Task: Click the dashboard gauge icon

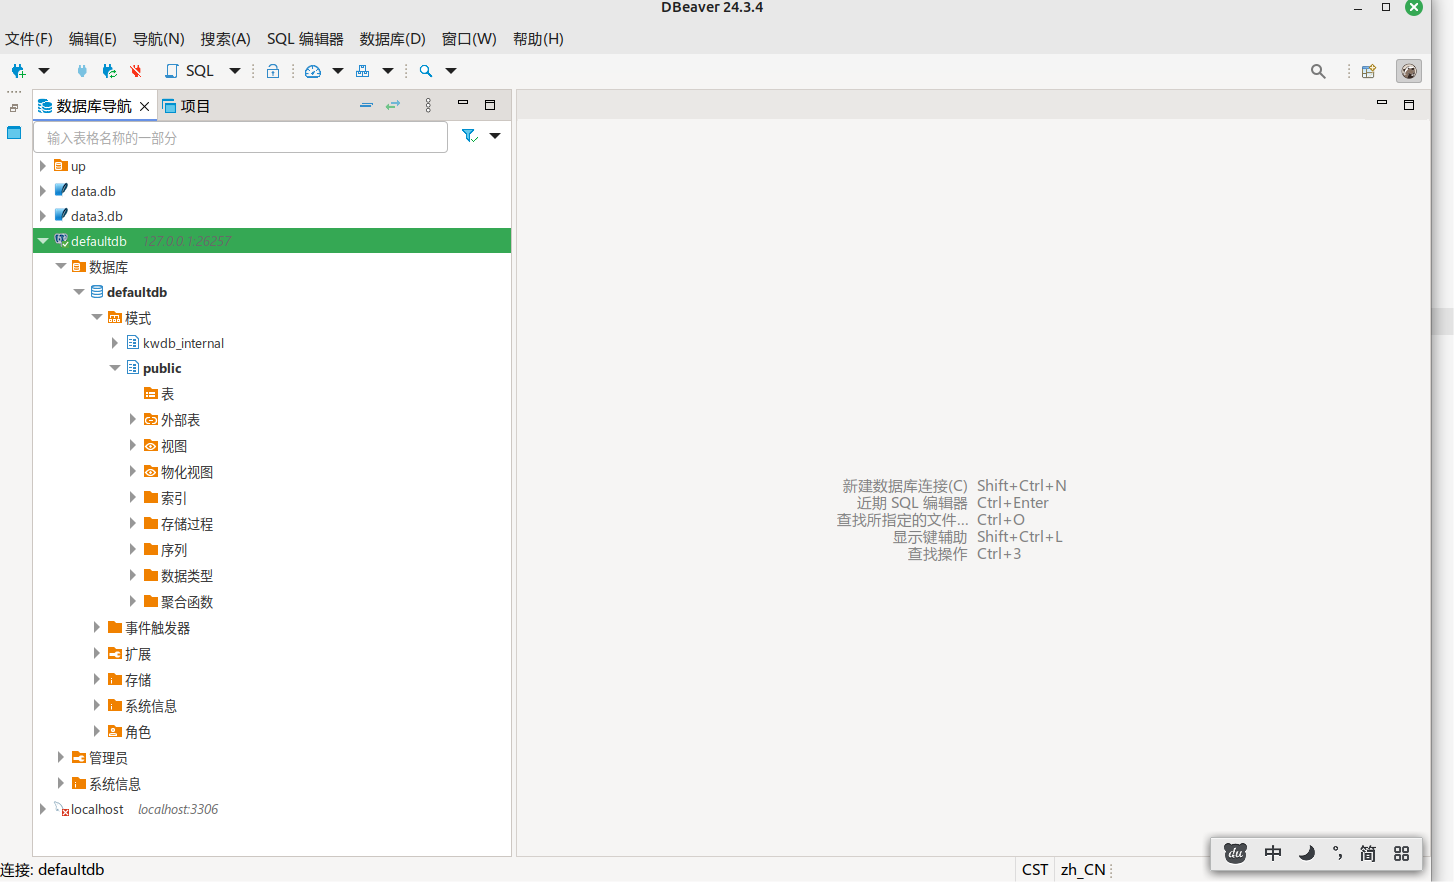Action: 313,71
